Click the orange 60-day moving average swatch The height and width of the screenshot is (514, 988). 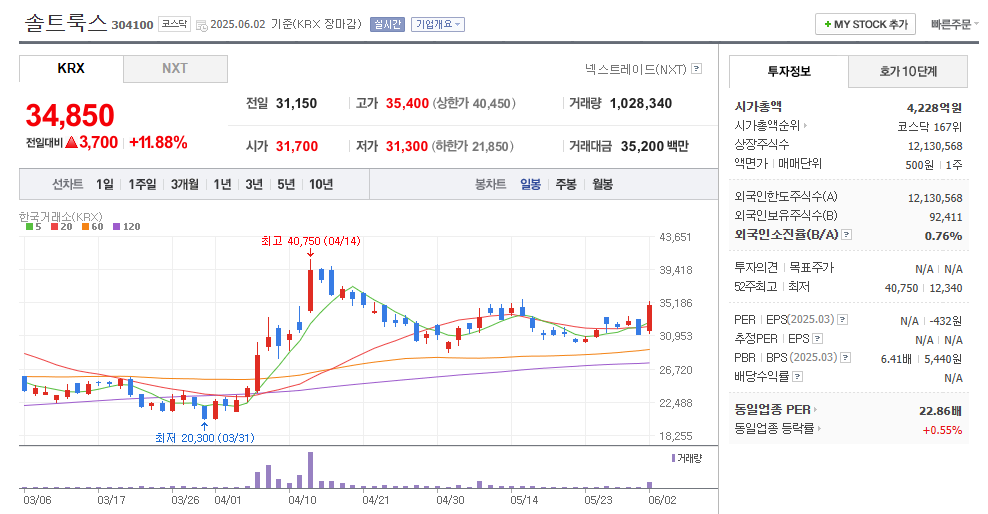point(85,227)
